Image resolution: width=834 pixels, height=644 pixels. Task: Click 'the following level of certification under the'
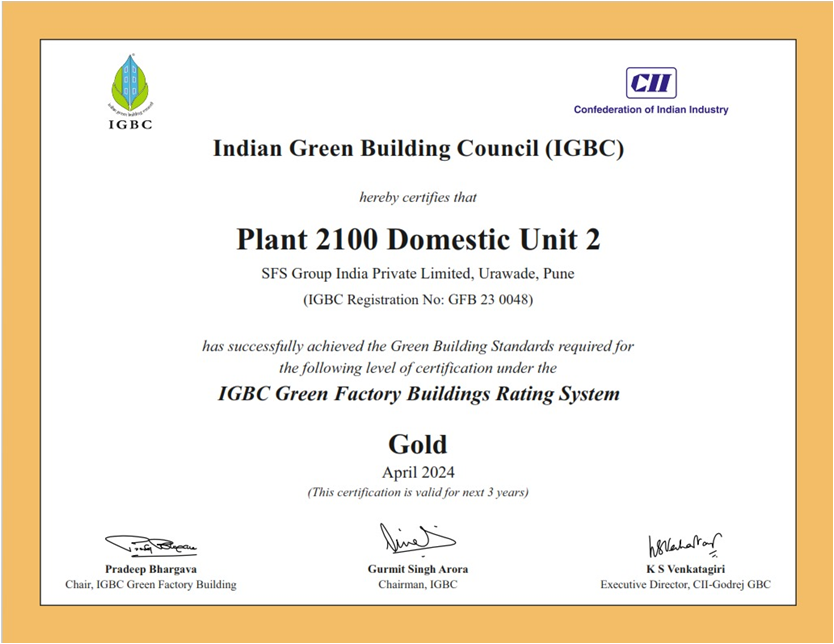tap(418, 368)
